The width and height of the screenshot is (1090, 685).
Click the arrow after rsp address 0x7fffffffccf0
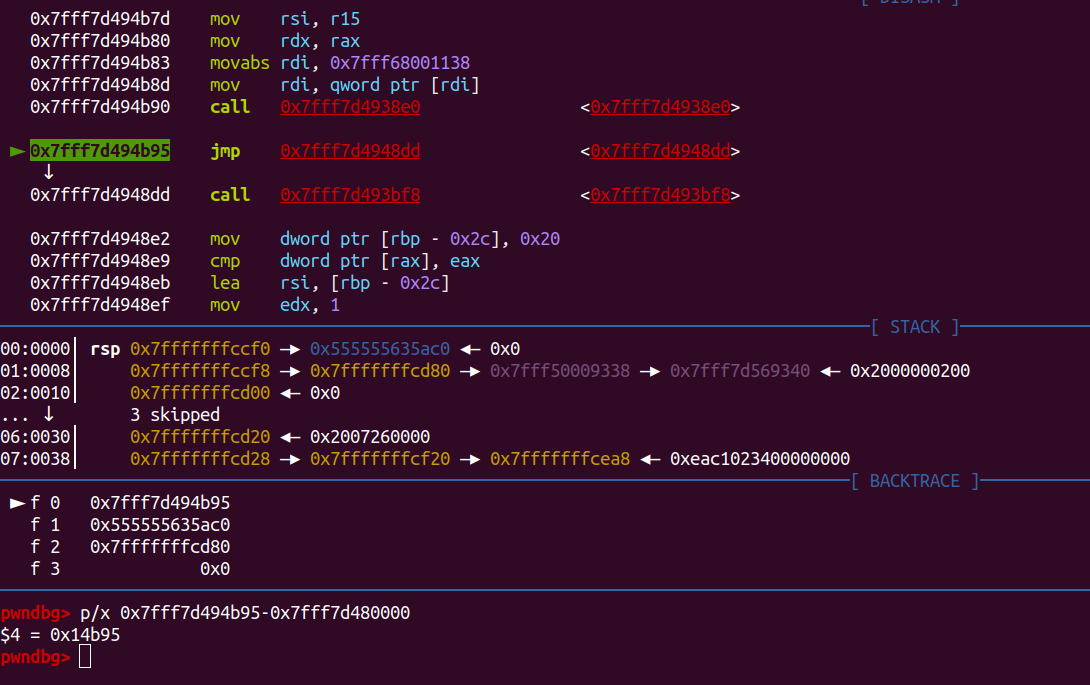(290, 349)
